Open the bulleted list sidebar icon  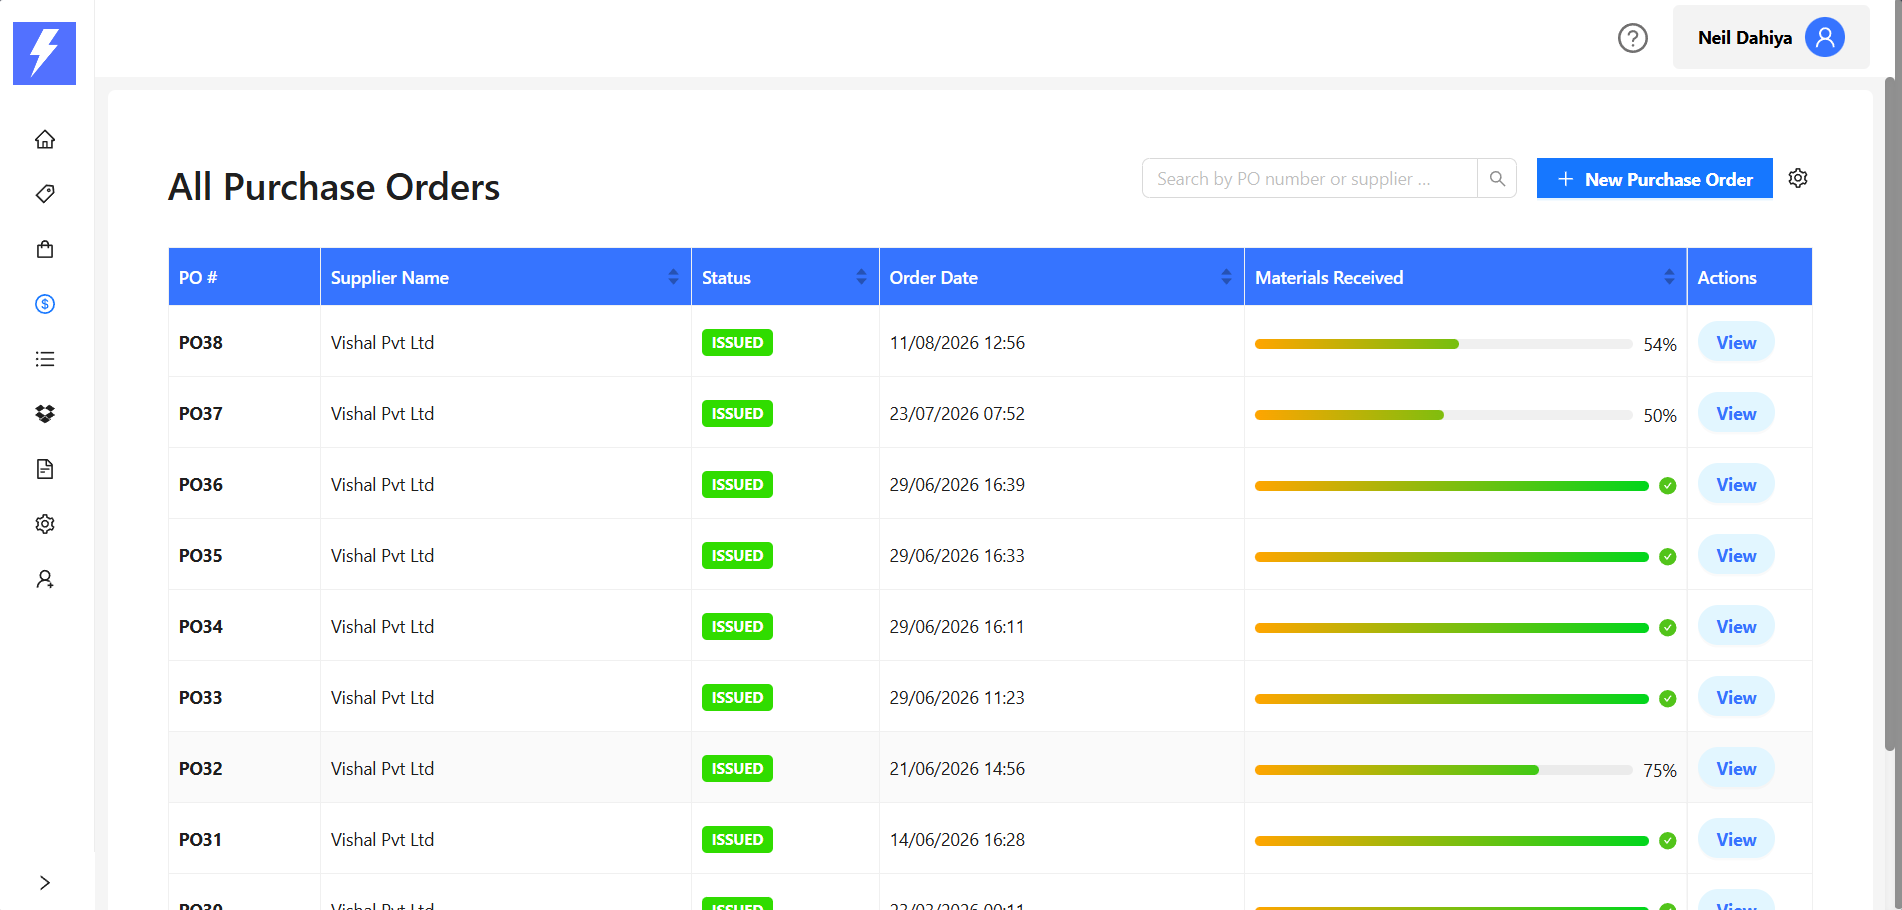[x=45, y=359]
